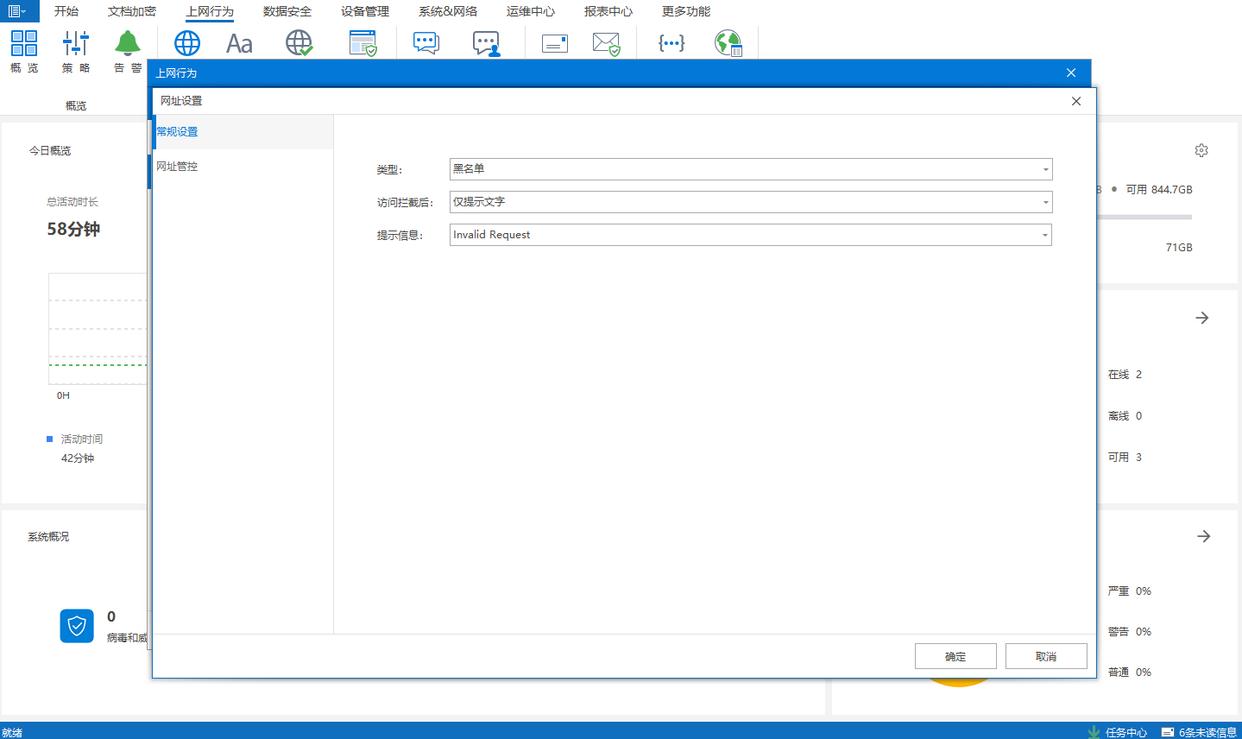
Task: Open the 类型 dropdown showing 黑名单
Action: pos(750,169)
